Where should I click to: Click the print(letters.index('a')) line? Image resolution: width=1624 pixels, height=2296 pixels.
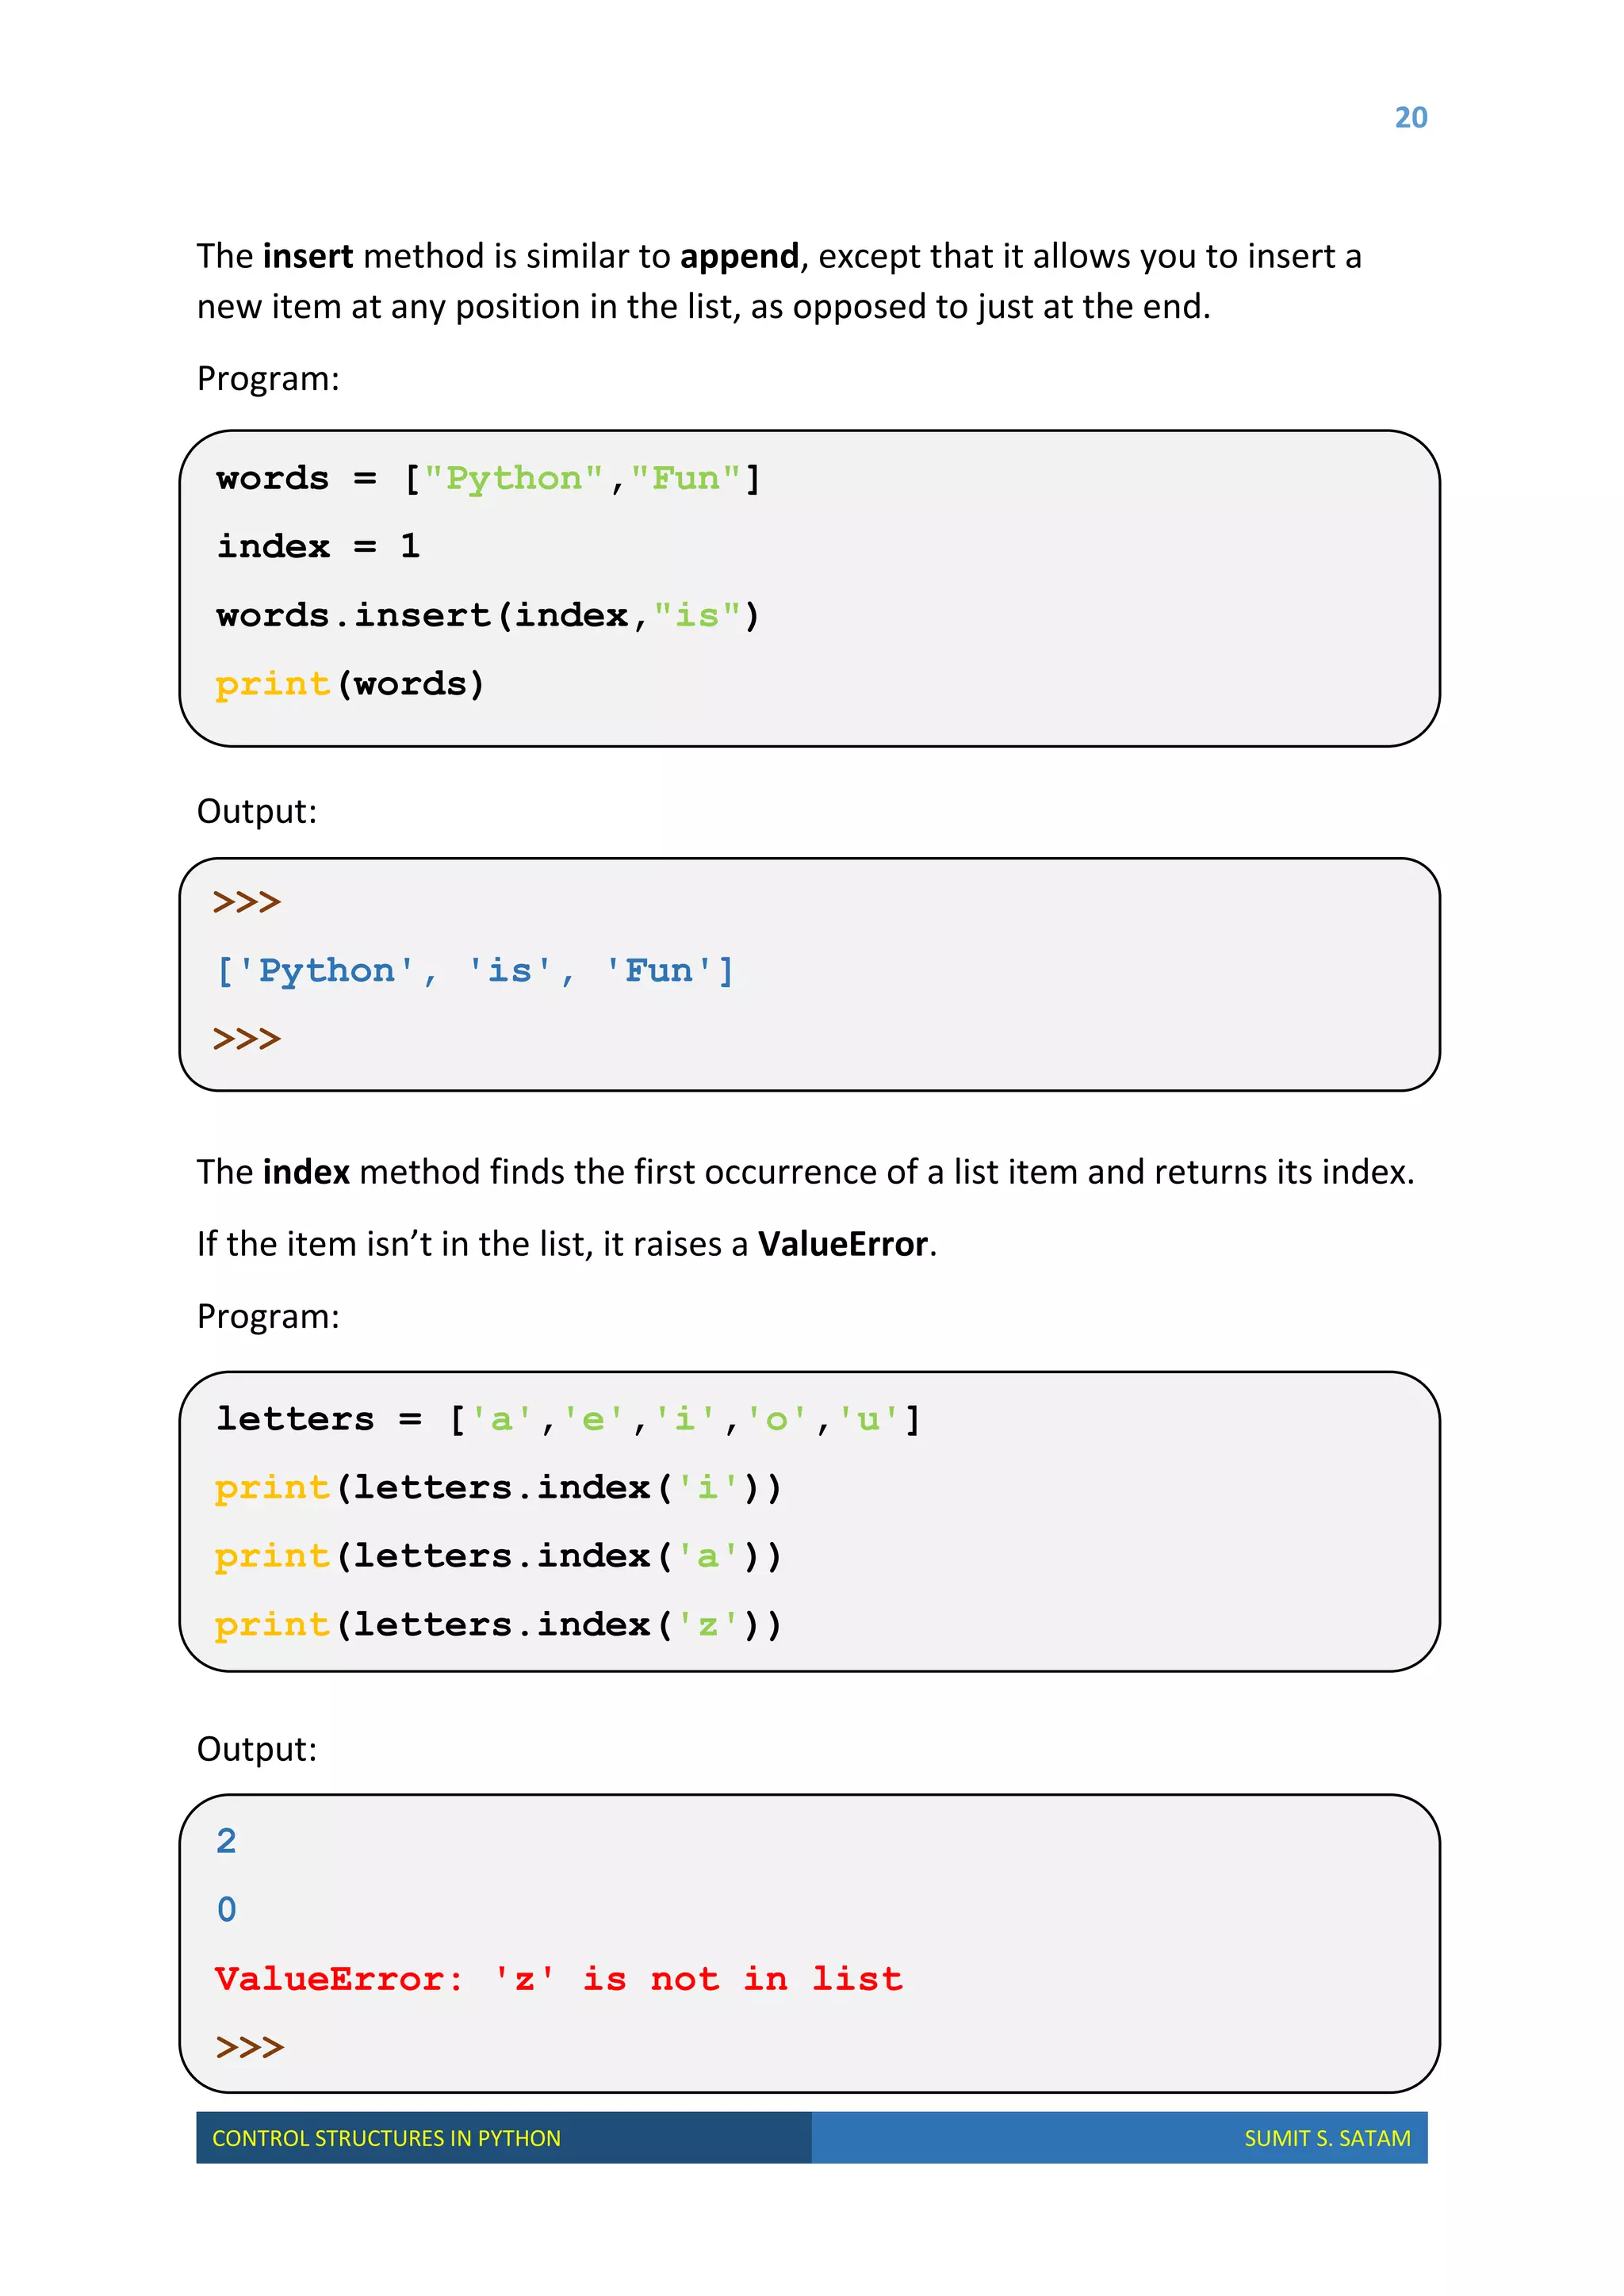tap(498, 1557)
